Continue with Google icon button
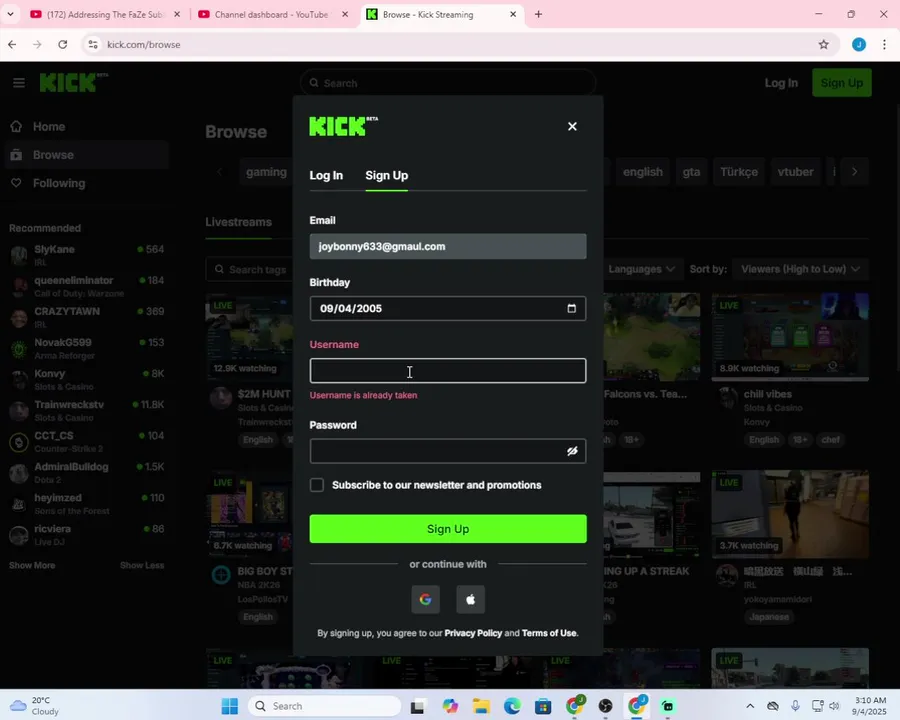Viewport: 900px width, 720px height. coord(425,599)
